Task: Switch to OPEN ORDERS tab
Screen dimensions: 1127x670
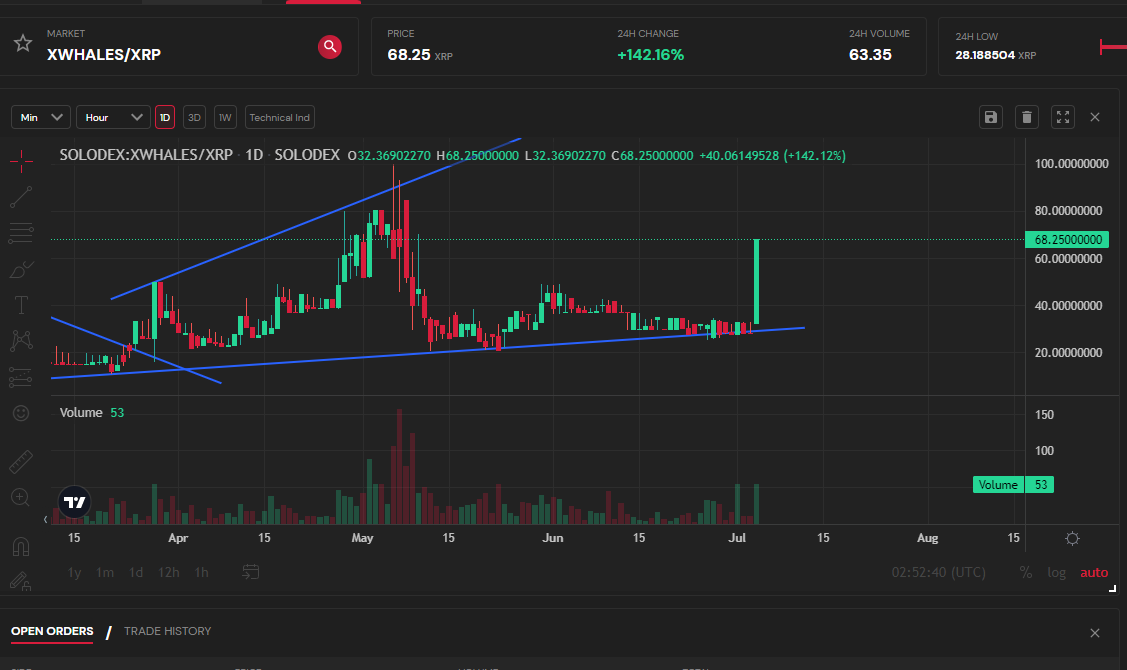Action: pos(52,631)
